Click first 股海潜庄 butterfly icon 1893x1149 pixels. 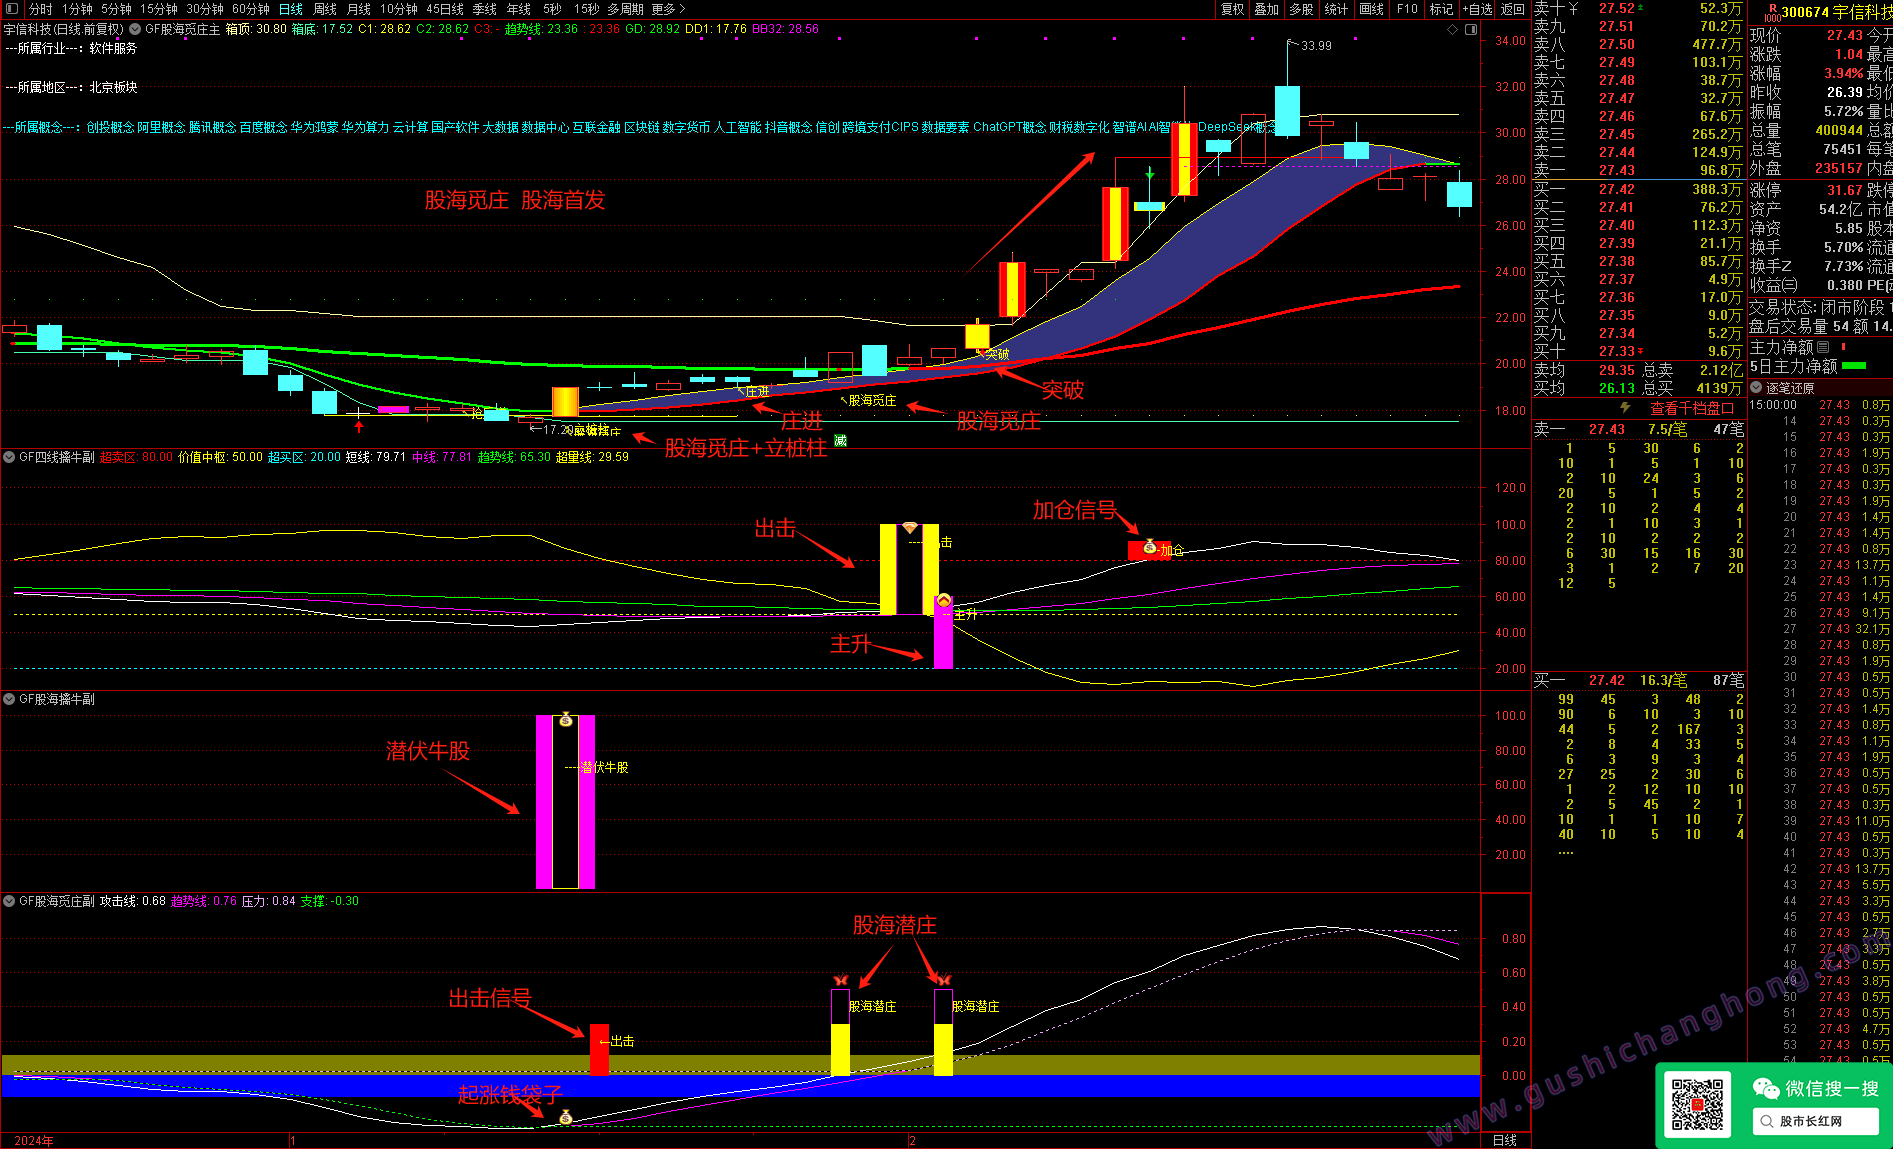(840, 980)
